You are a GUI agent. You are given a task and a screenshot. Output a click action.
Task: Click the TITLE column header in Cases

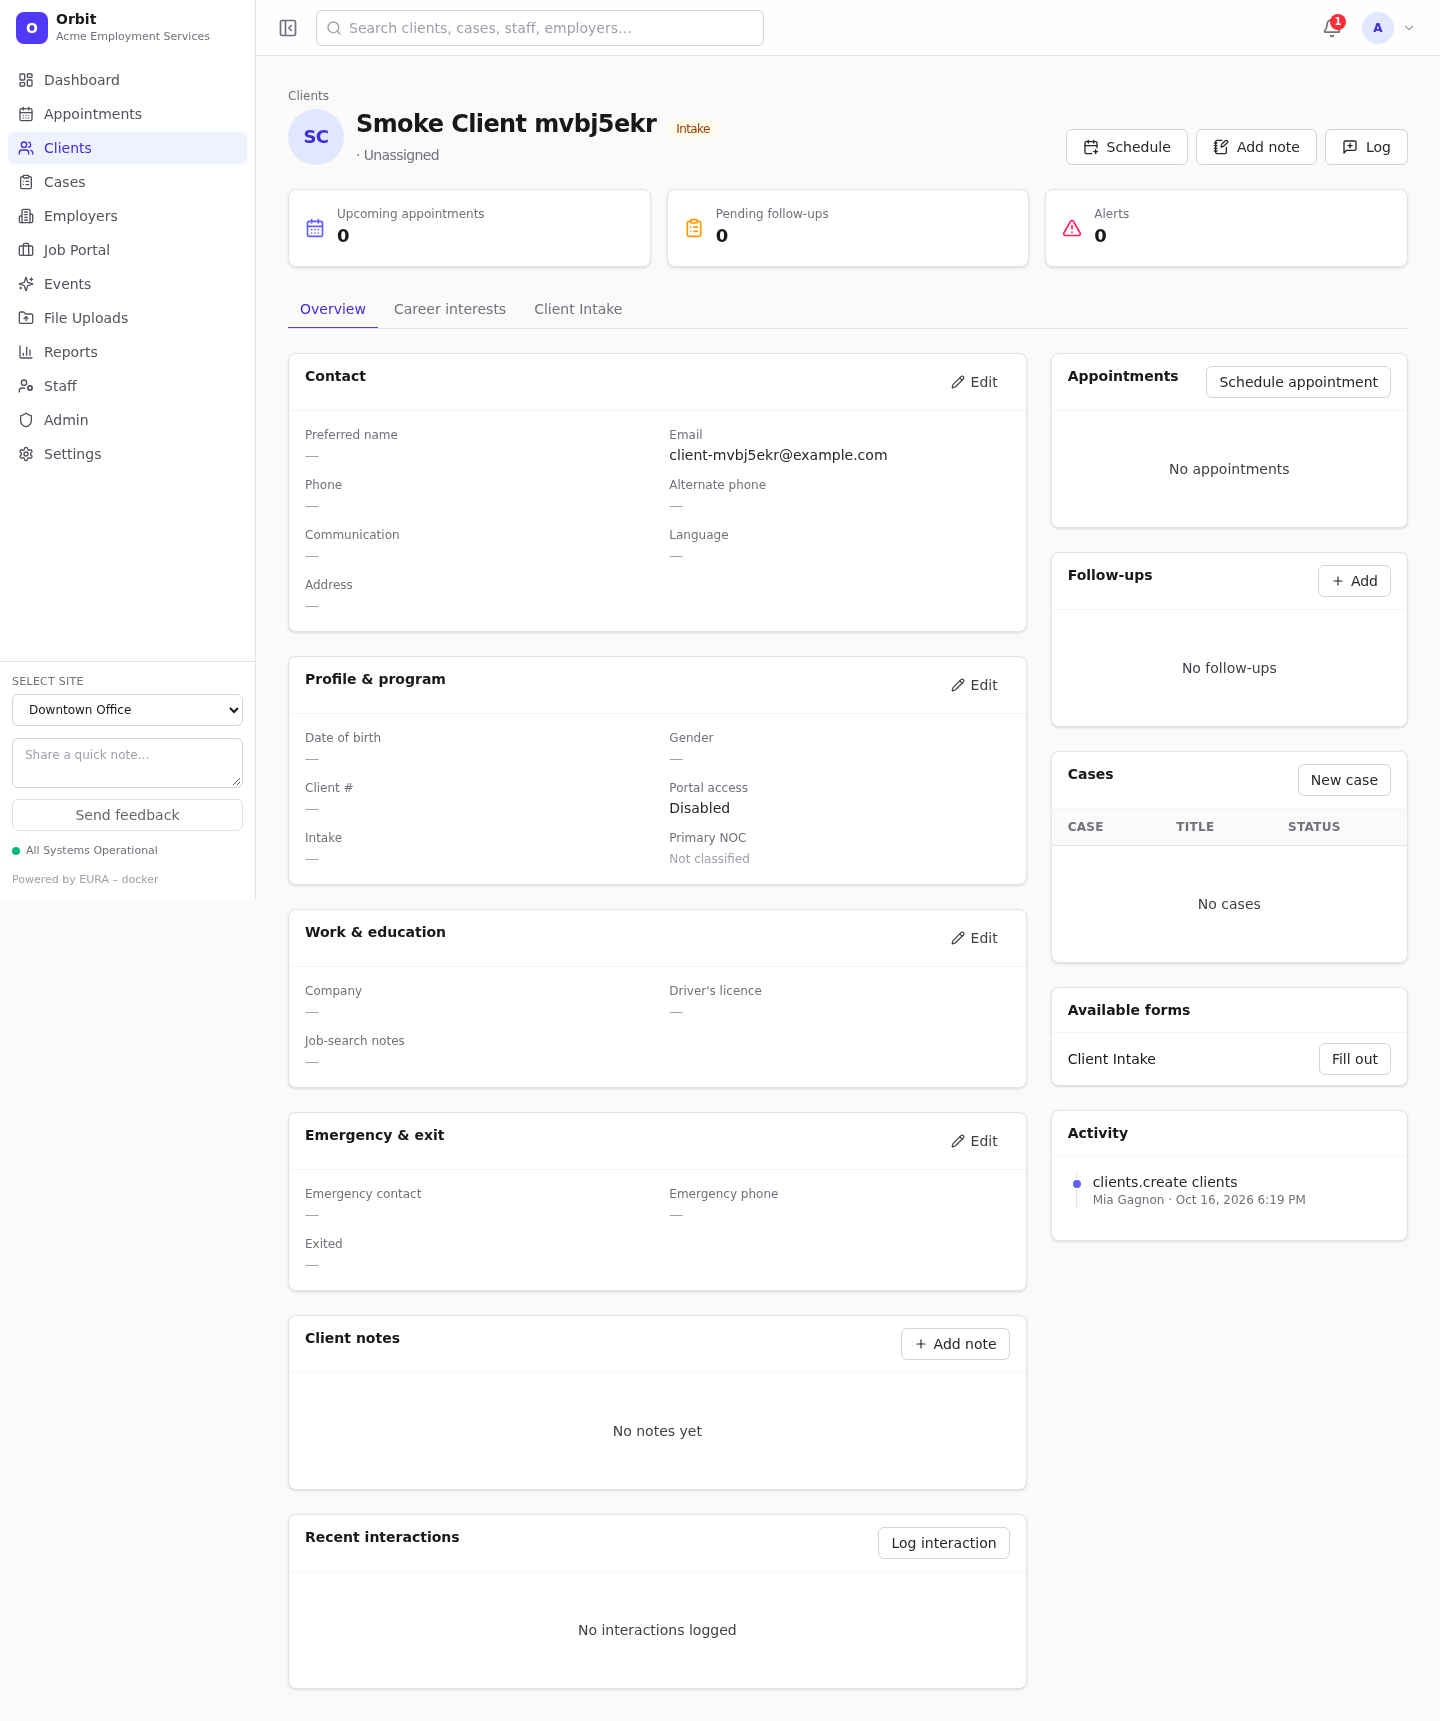pyautogui.click(x=1195, y=827)
